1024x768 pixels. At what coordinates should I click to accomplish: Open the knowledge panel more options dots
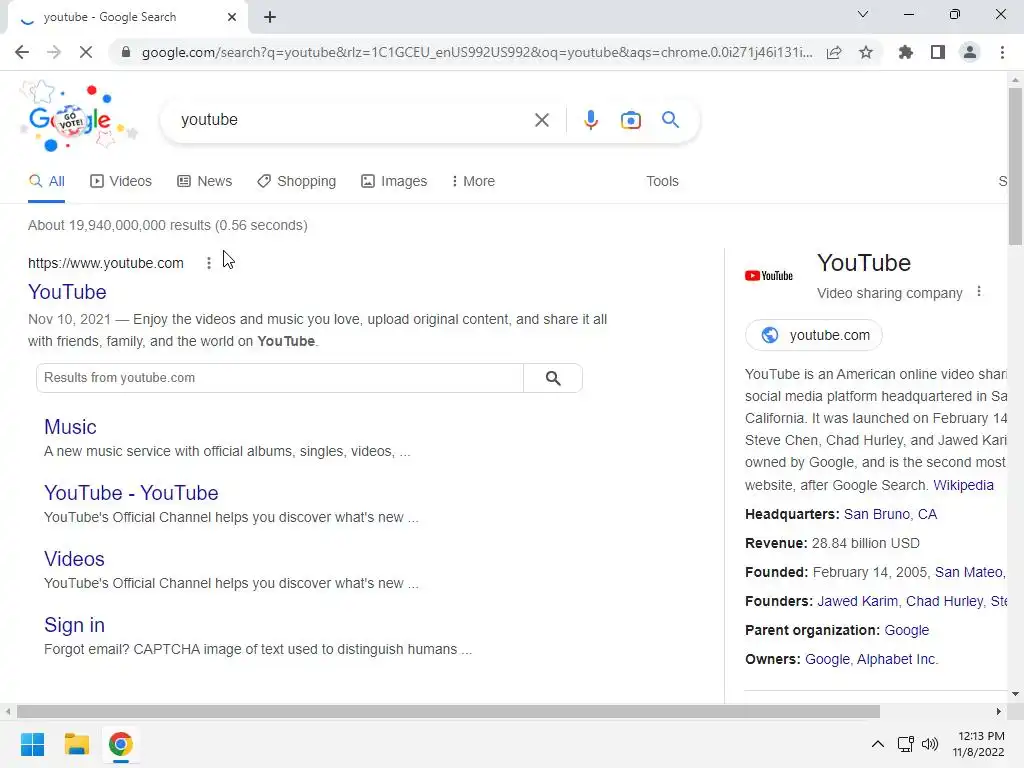978,292
